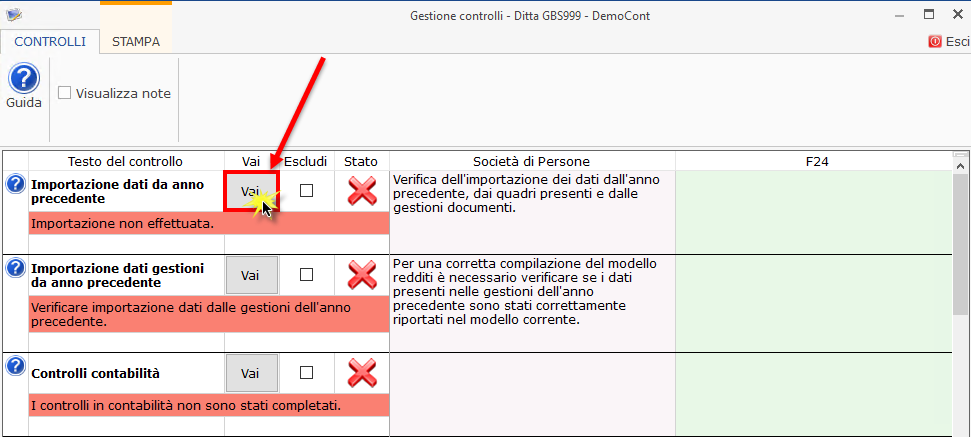Click red X status of Importazione dati da anno precedente
The image size is (971, 437).
click(x=362, y=191)
